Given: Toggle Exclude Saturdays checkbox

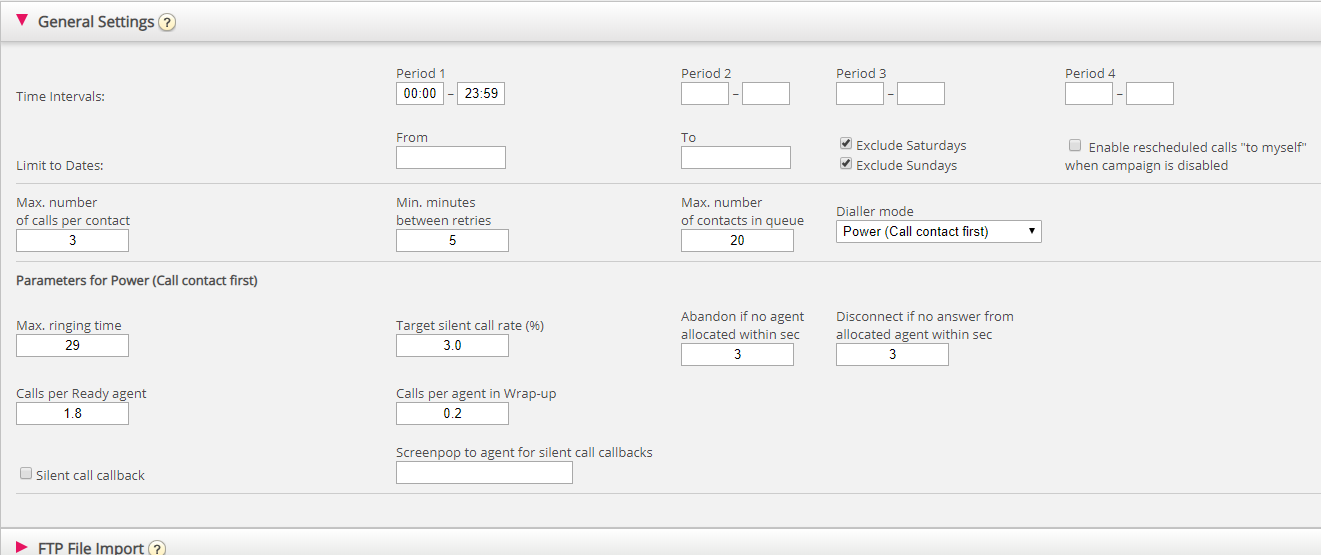Looking at the screenshot, I should (846, 144).
